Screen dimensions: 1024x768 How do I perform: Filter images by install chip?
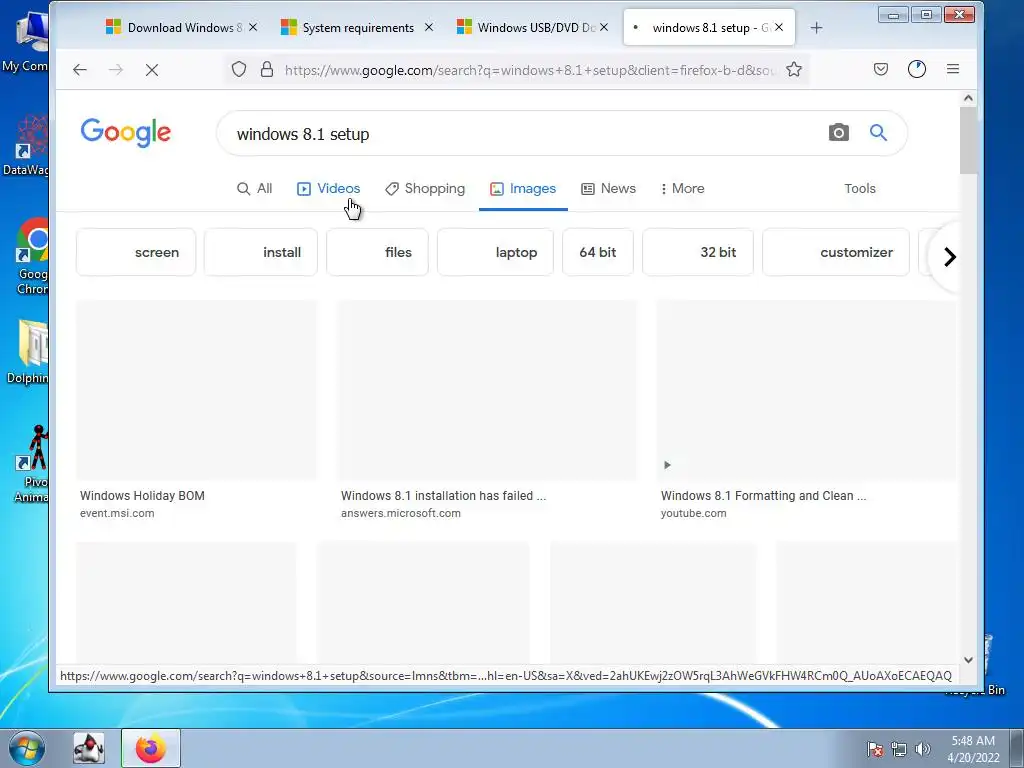click(261, 252)
